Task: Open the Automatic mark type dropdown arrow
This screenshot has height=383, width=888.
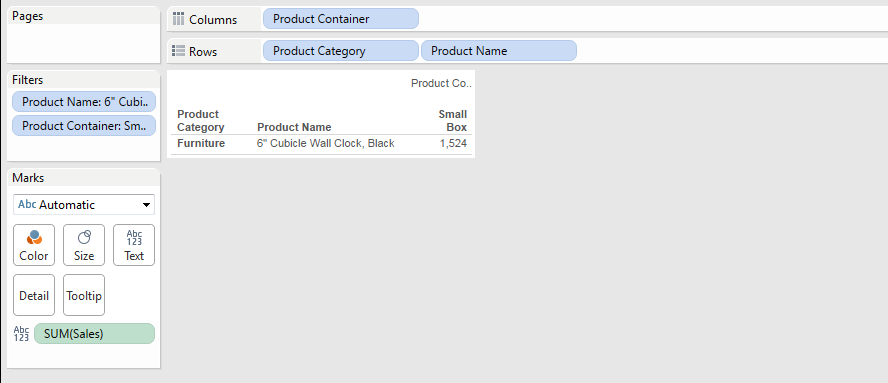Action: coord(146,205)
